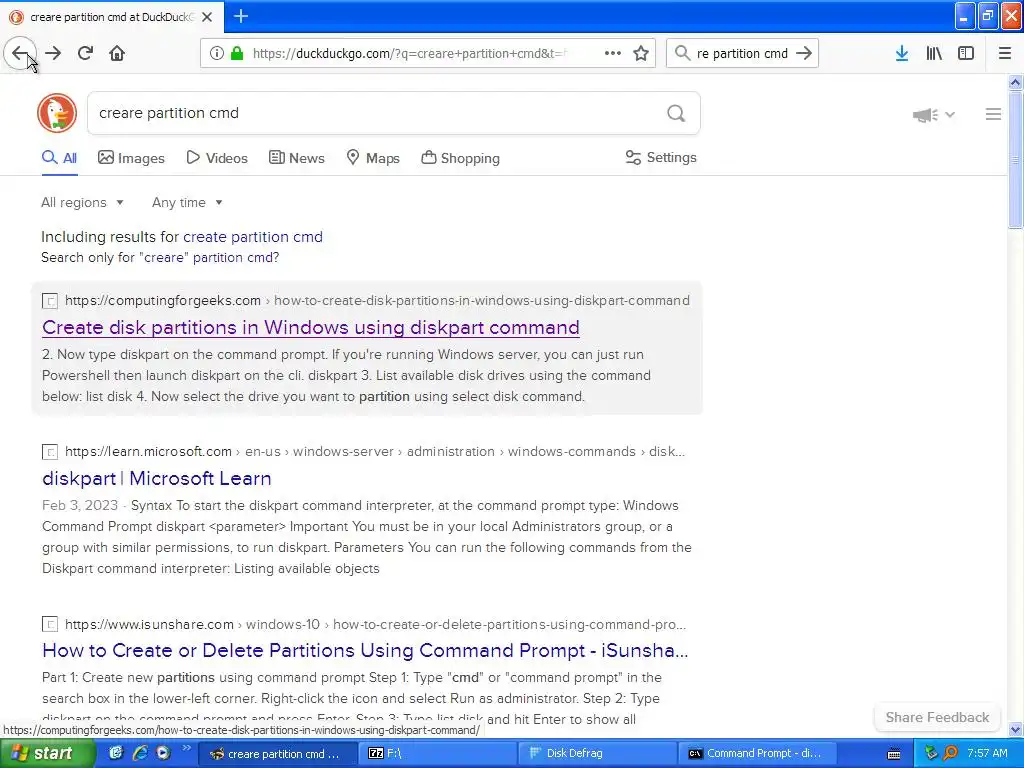Viewport: 1024px width, 768px height.
Task: Expand the Any time filter
Action: pos(187,202)
